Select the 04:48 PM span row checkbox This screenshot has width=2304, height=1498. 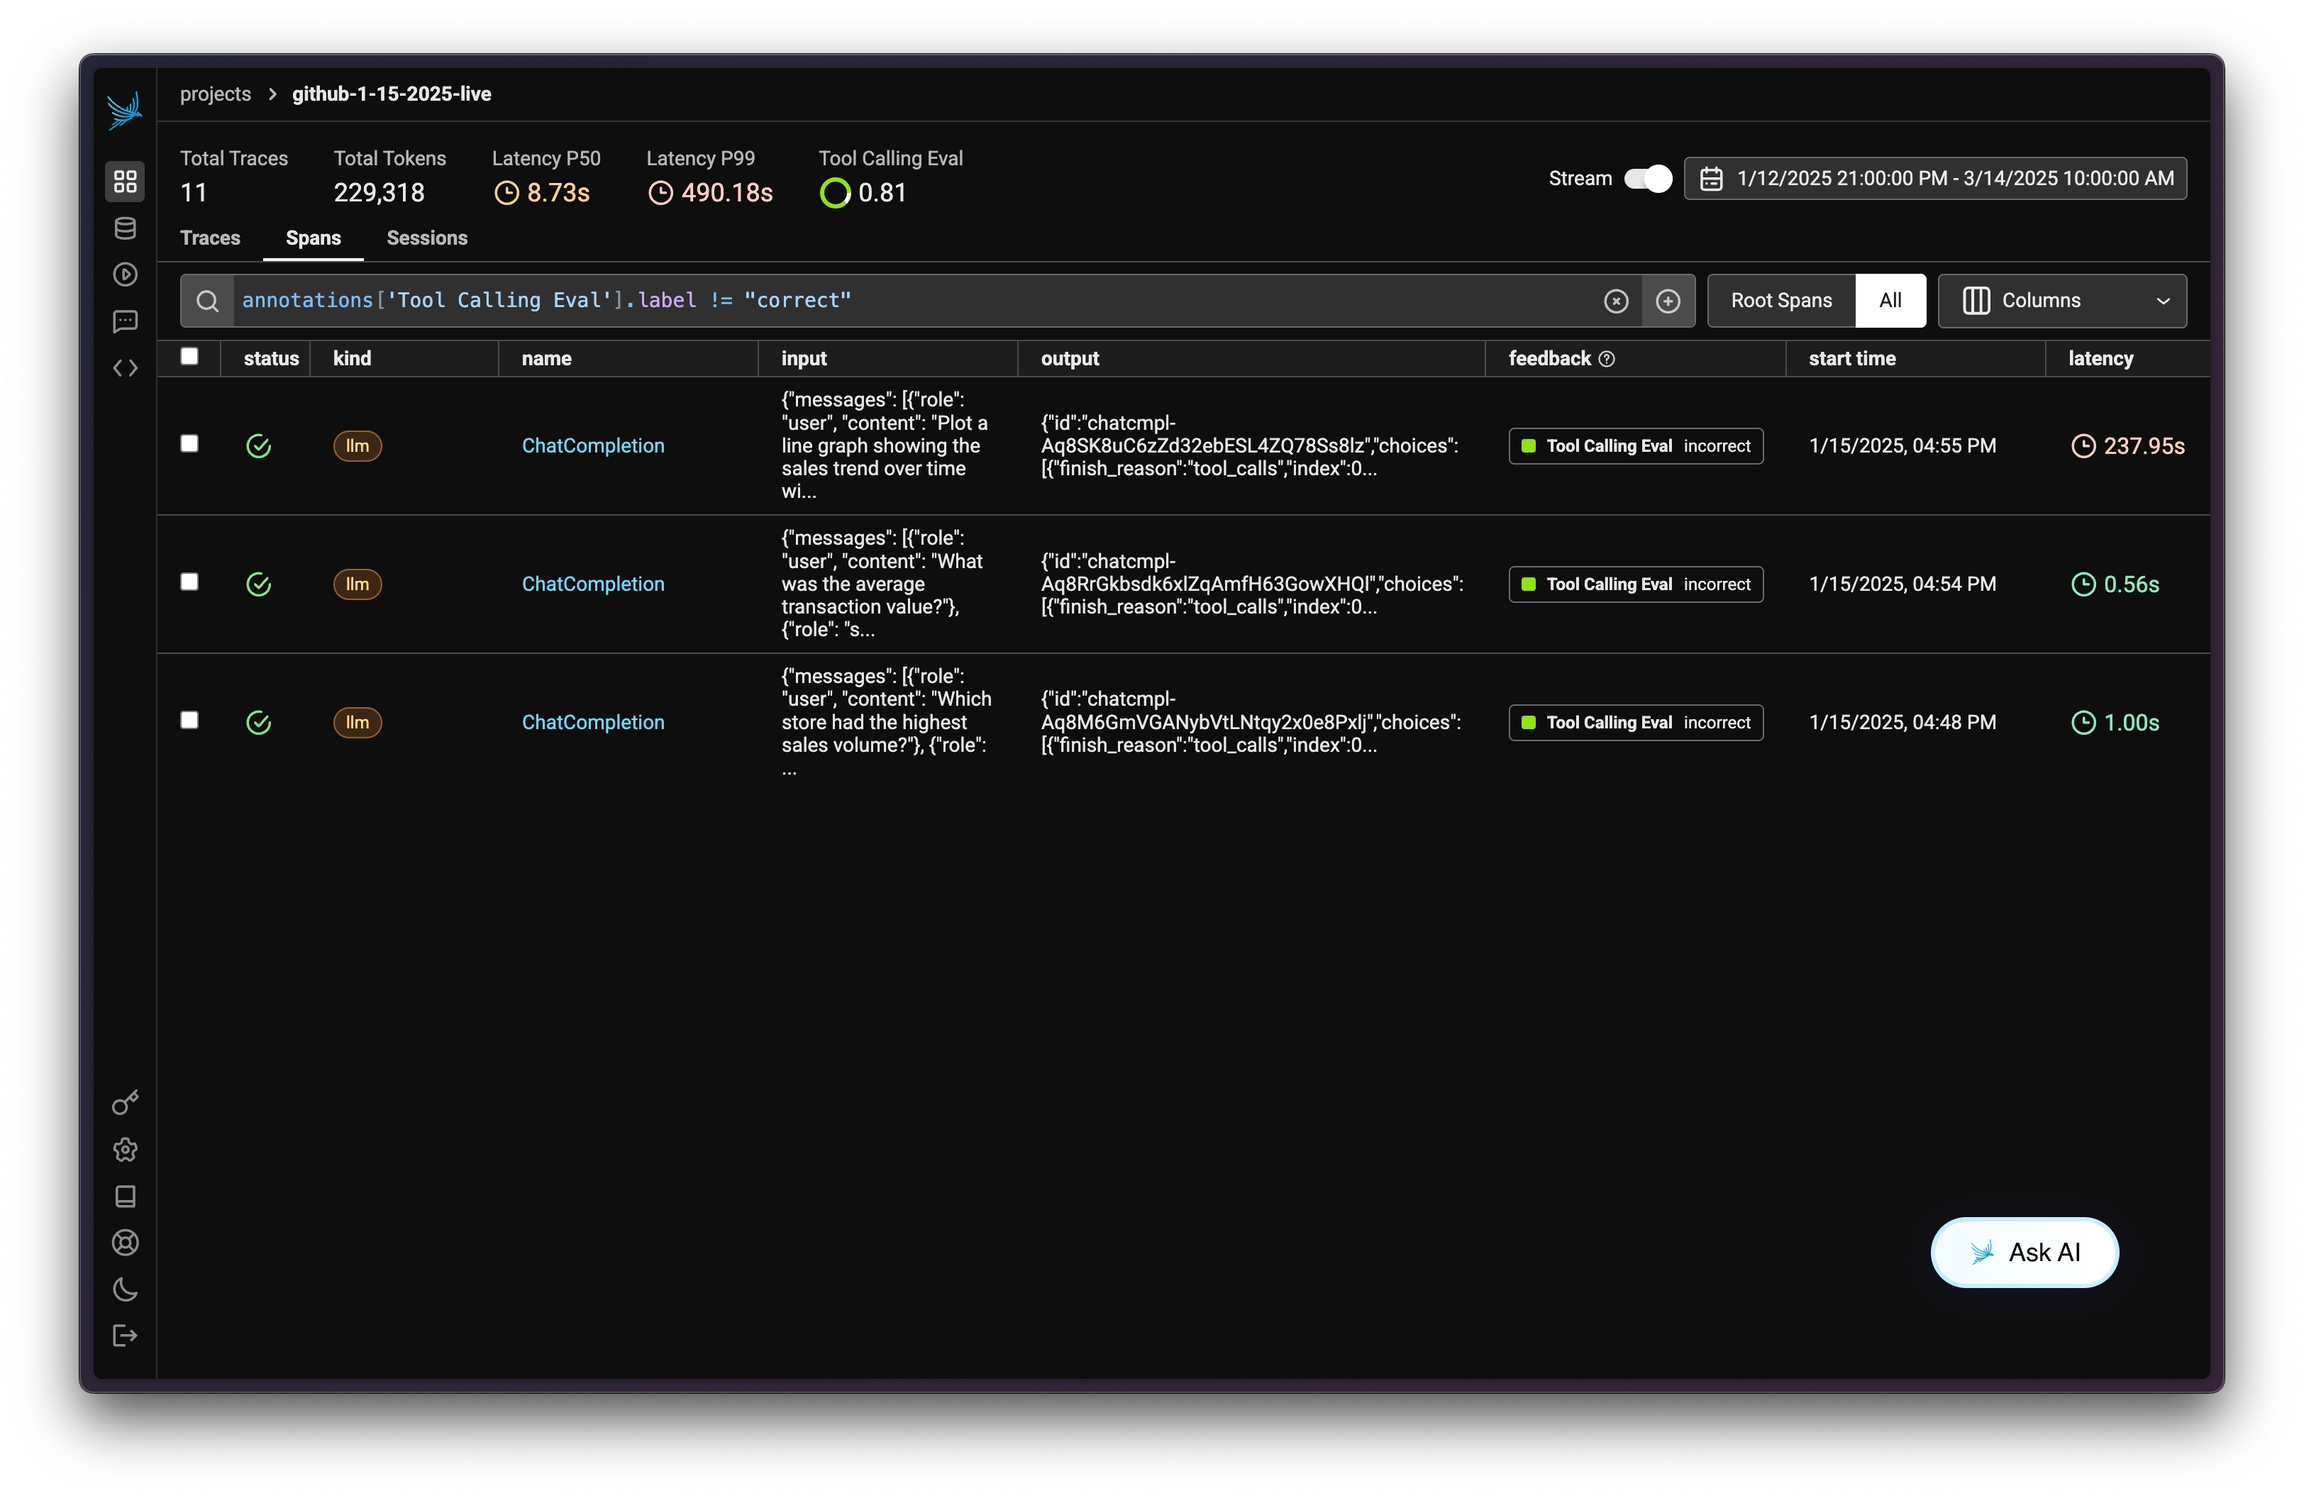(189, 720)
